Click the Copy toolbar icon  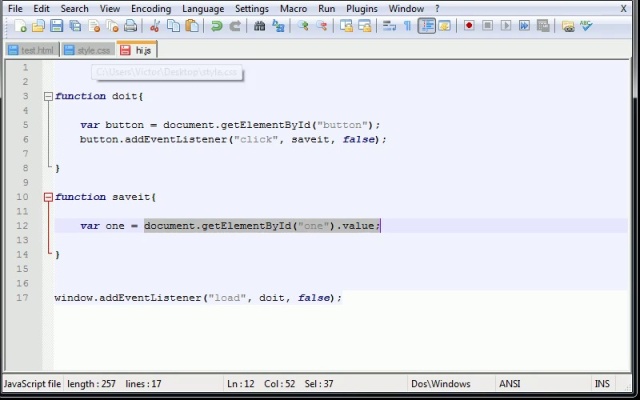(173, 26)
